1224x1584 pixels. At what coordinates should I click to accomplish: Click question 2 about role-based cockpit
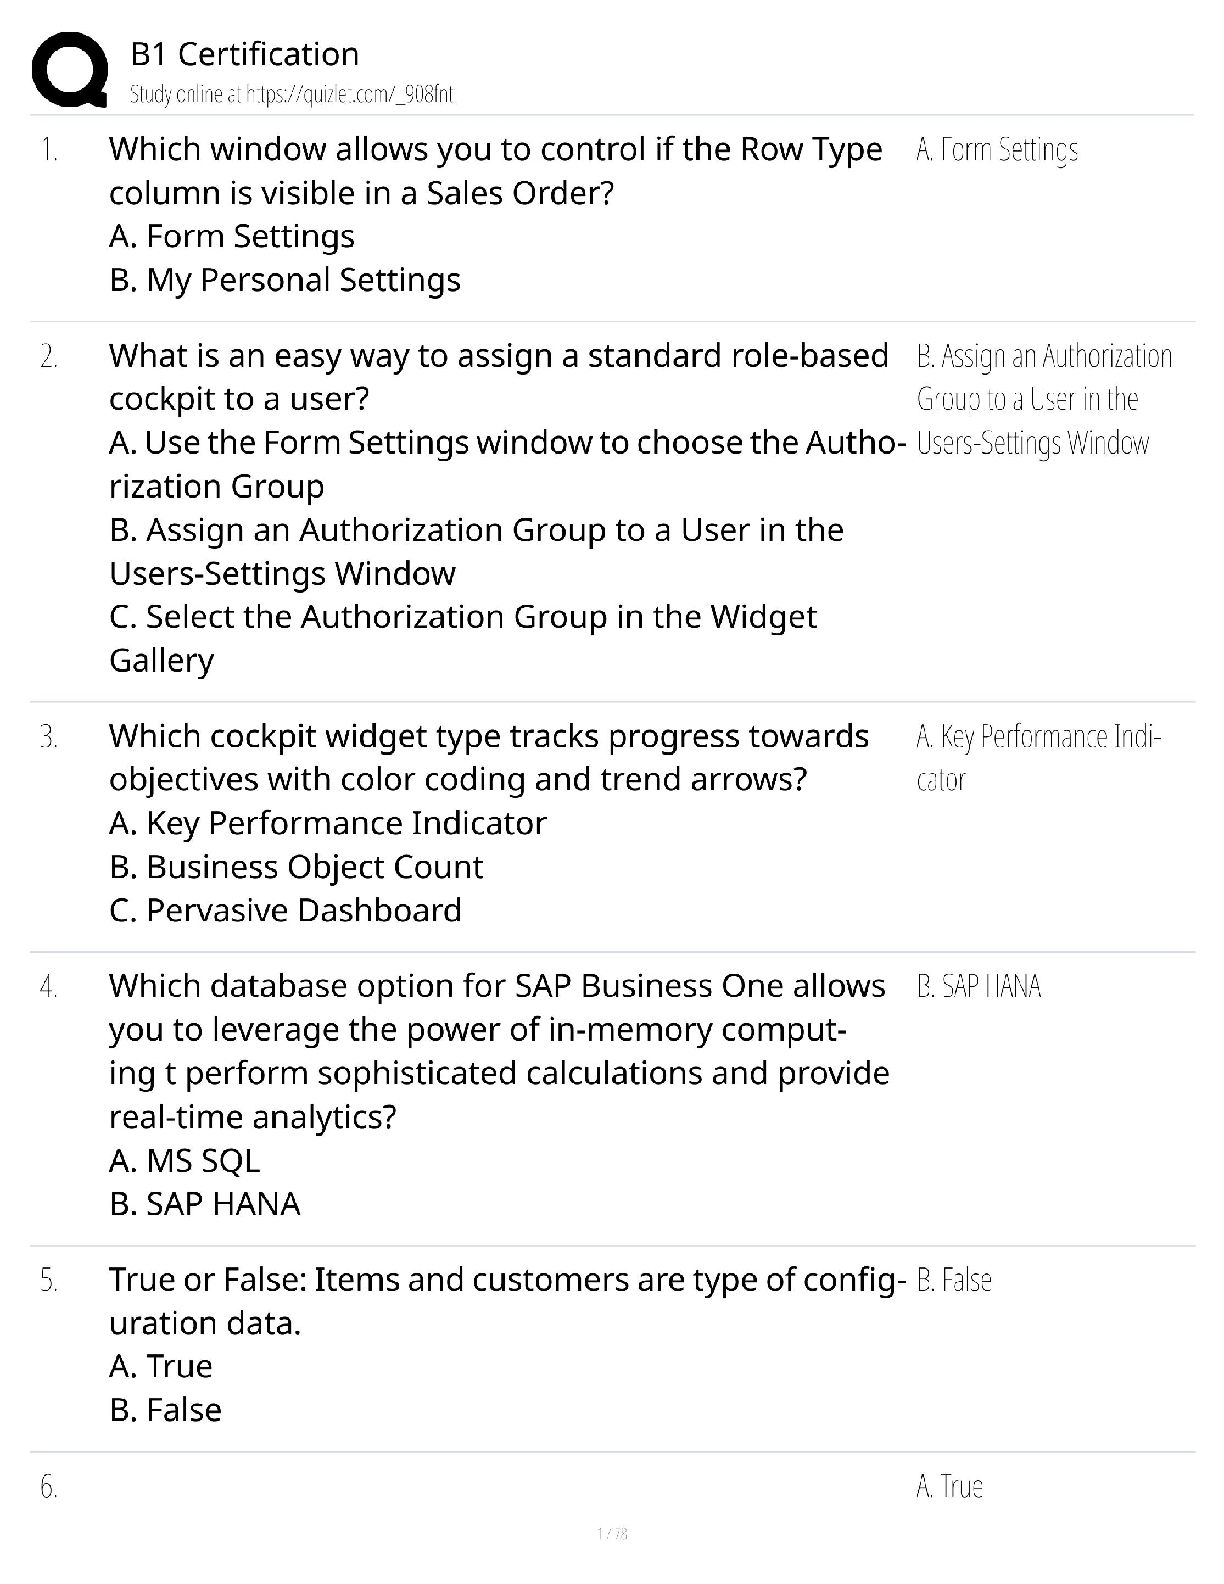click(x=498, y=377)
